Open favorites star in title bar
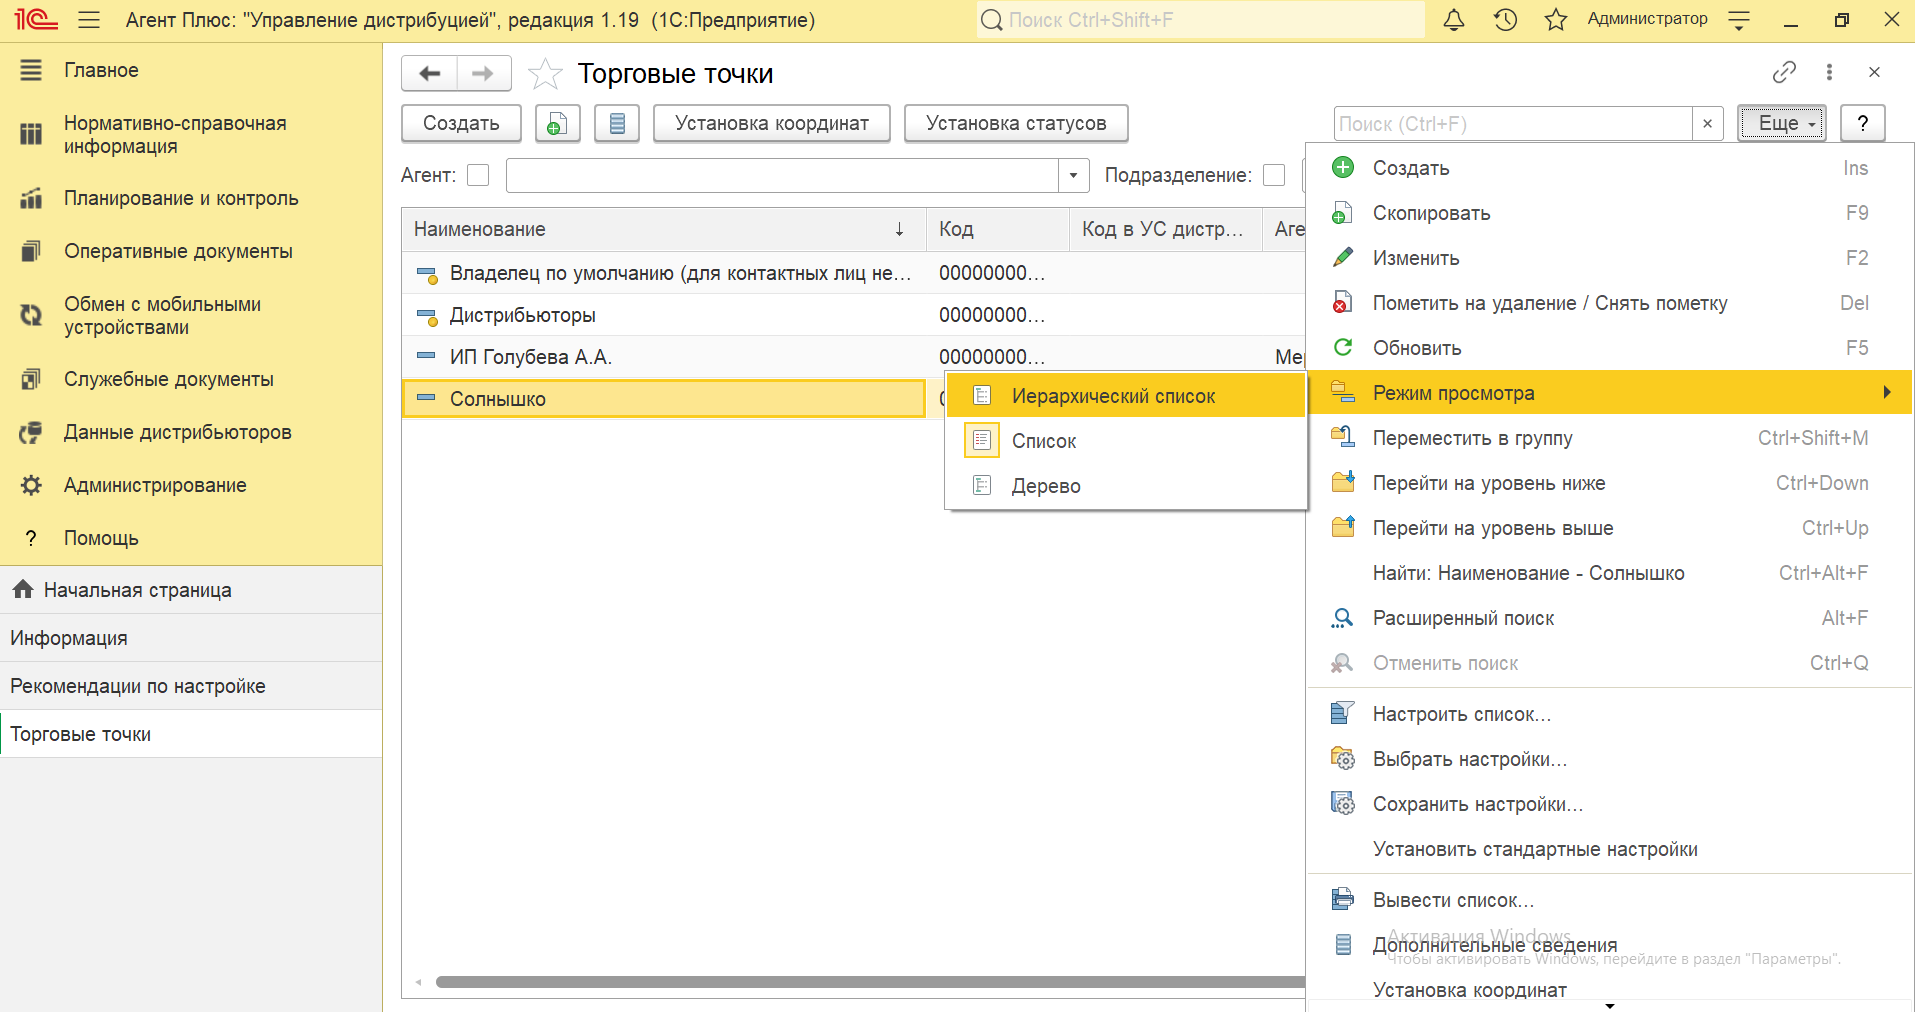 (1555, 19)
